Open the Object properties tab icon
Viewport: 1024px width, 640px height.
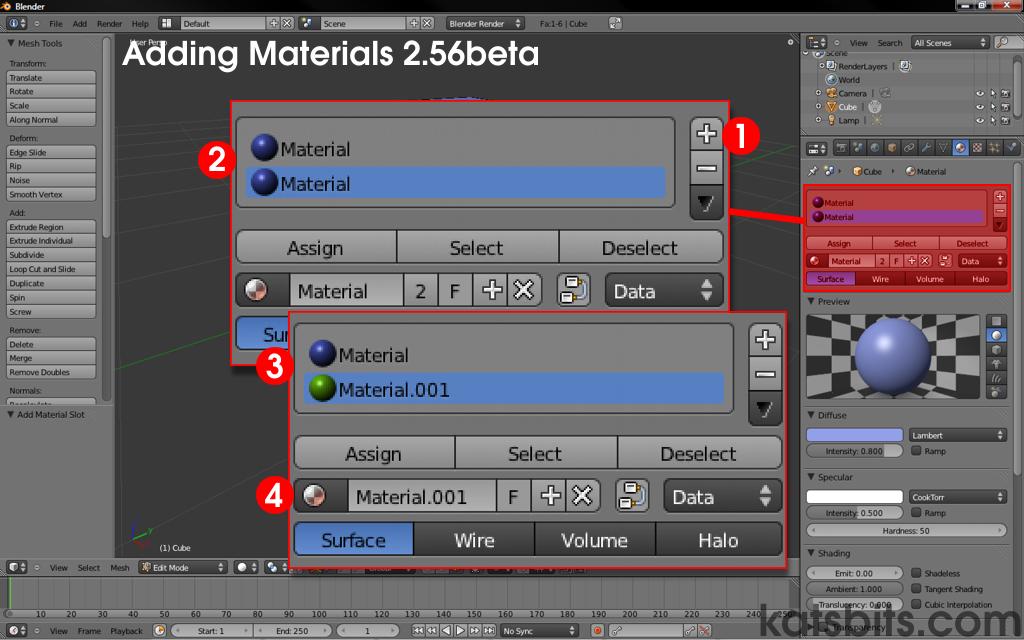(892, 148)
